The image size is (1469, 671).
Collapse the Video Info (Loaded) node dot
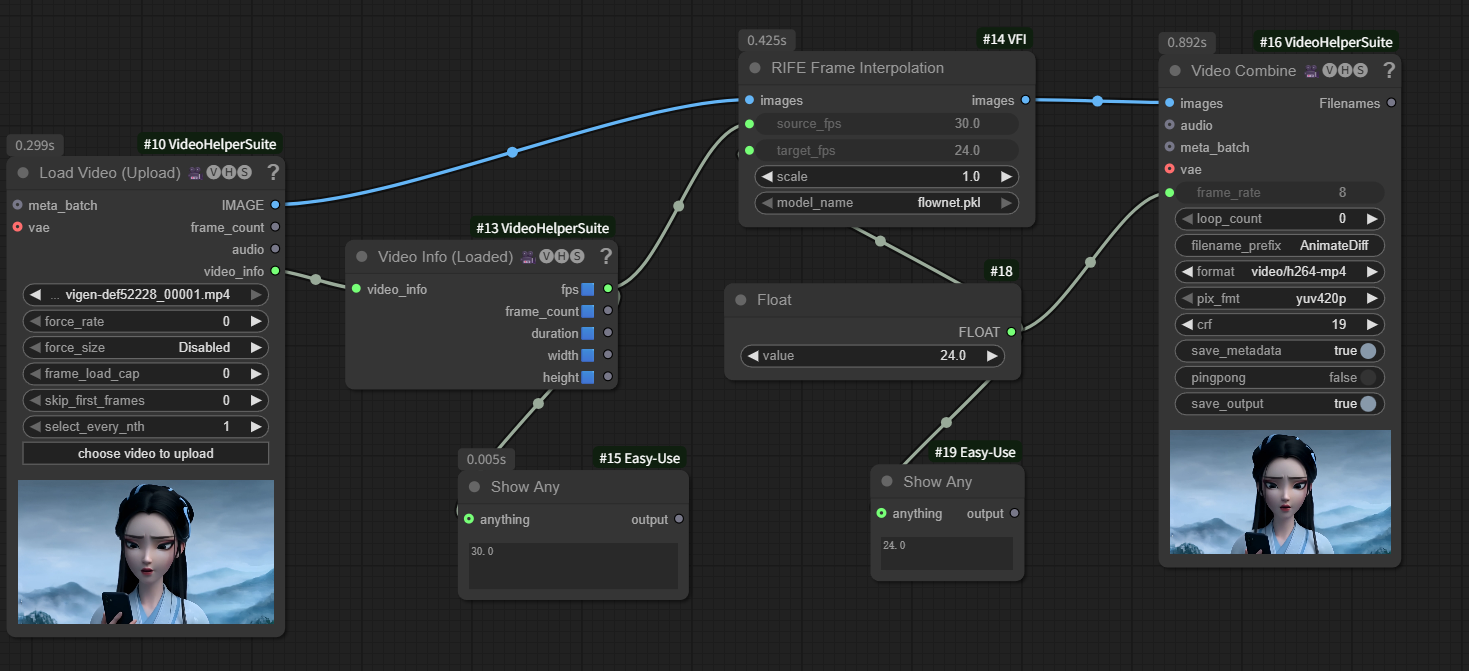(x=361, y=257)
